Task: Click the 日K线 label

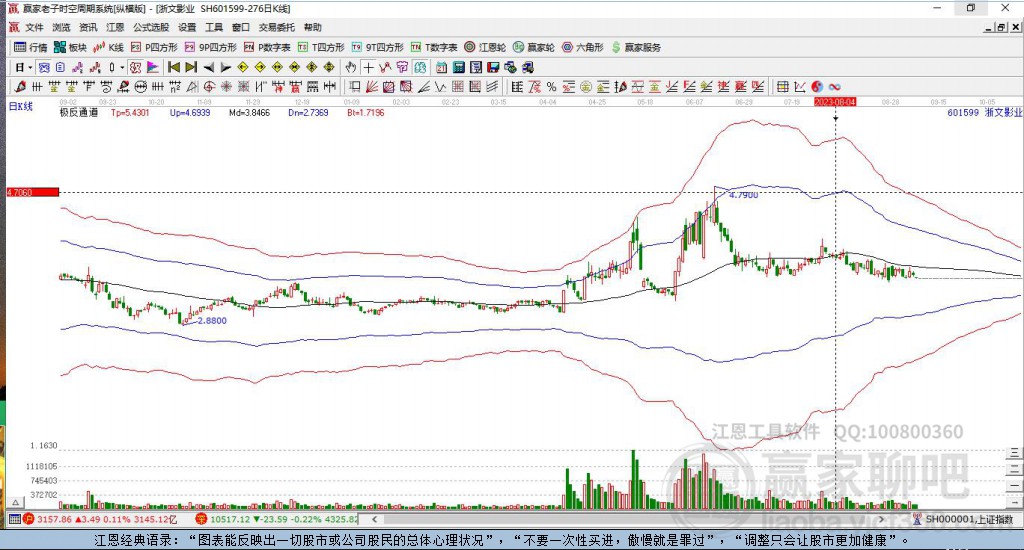Action: pos(20,106)
